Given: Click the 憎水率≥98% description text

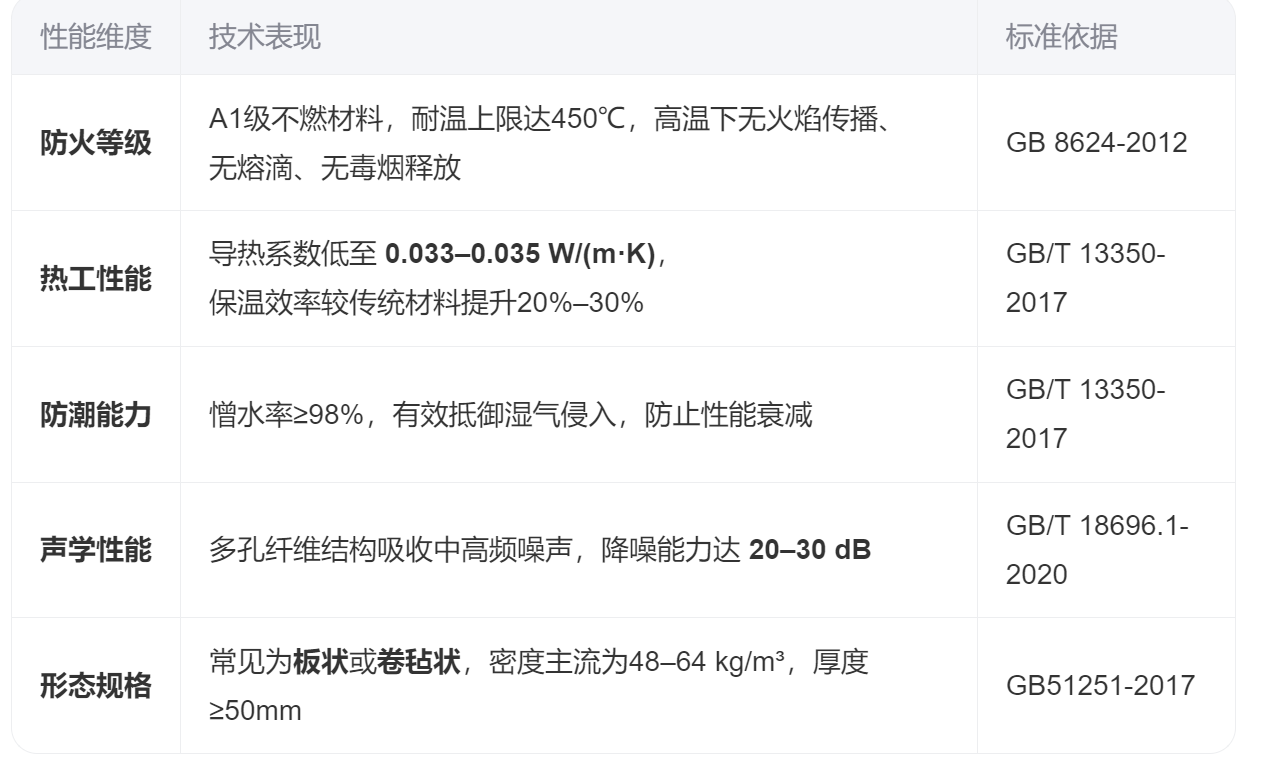Looking at the screenshot, I should (285, 415).
